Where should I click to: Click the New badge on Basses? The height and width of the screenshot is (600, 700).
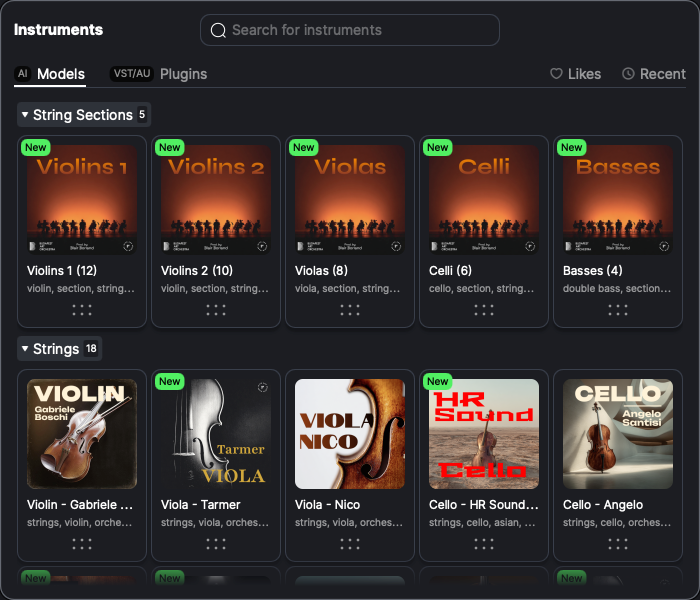(571, 147)
